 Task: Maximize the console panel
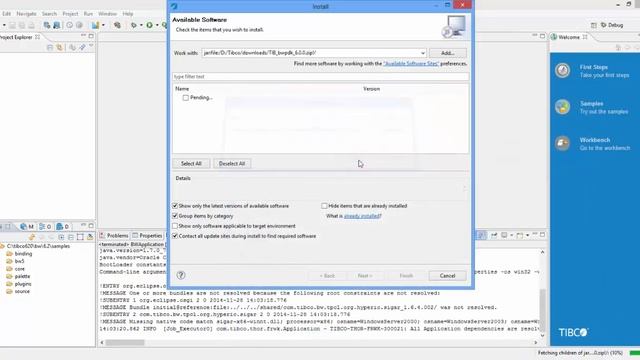click(542, 235)
